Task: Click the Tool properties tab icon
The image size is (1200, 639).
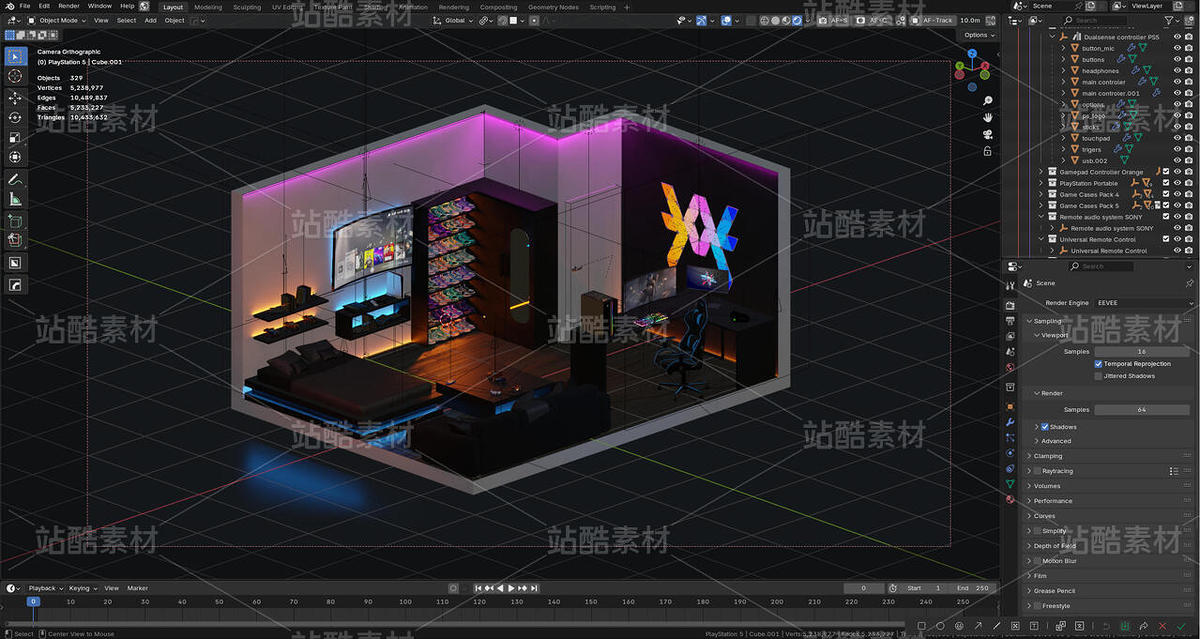Action: (x=1010, y=286)
